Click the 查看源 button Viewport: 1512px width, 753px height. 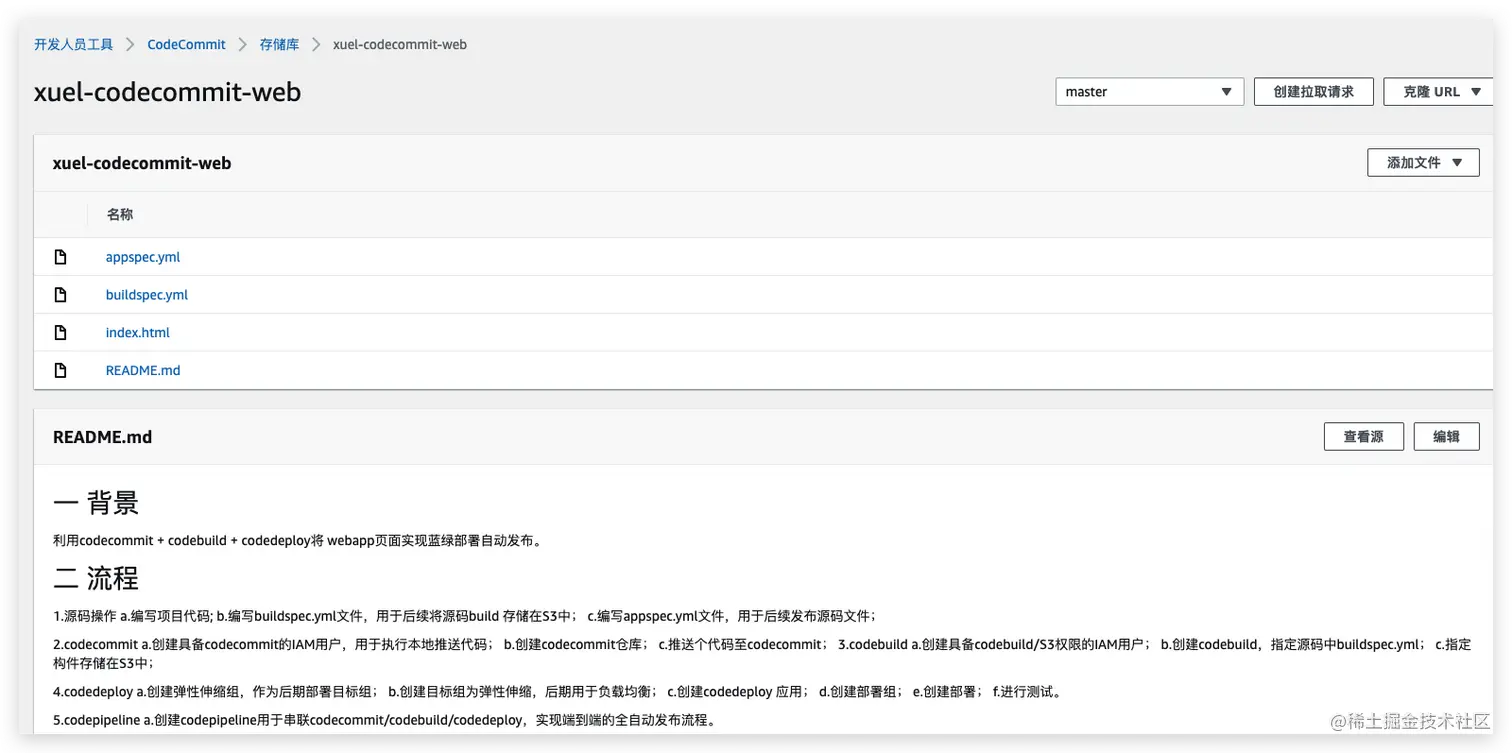pos(1363,437)
